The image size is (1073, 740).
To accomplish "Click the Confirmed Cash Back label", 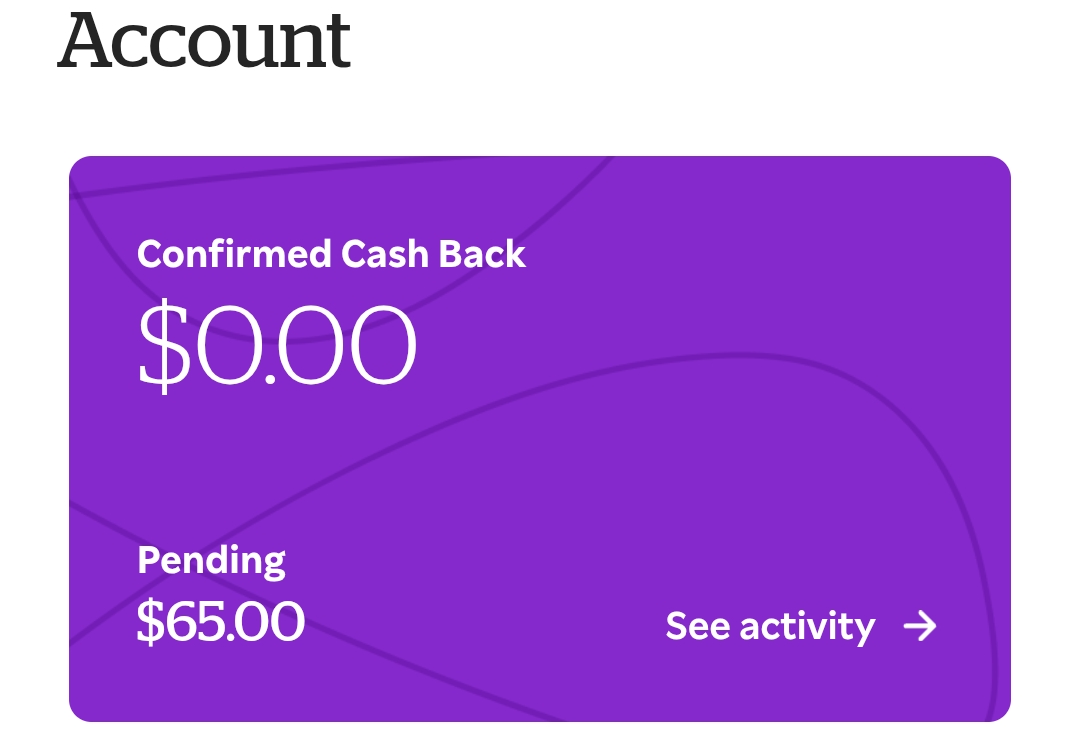I will (331, 254).
